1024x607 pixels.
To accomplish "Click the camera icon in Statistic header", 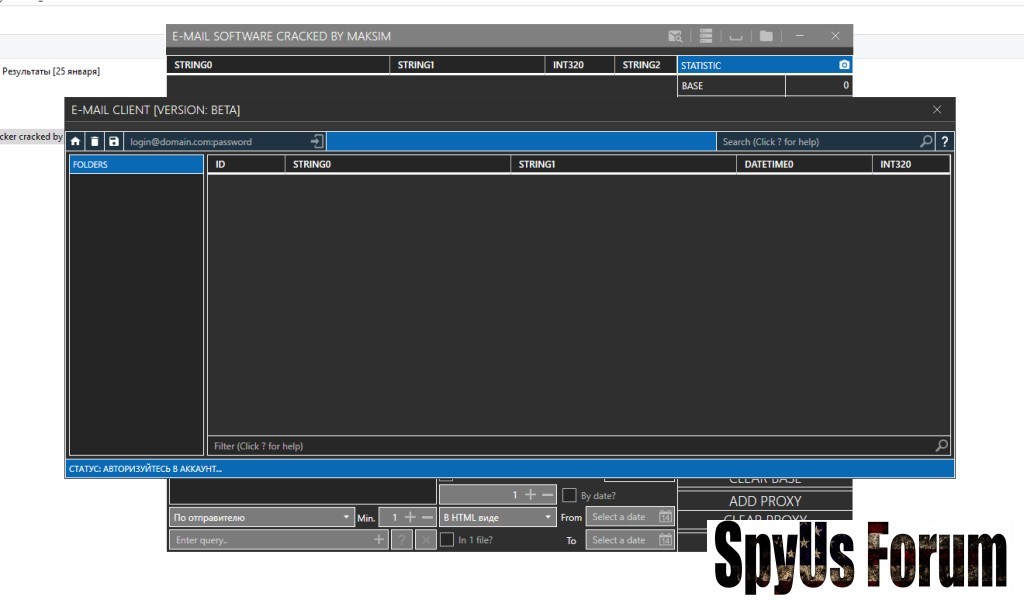I will (x=844, y=65).
